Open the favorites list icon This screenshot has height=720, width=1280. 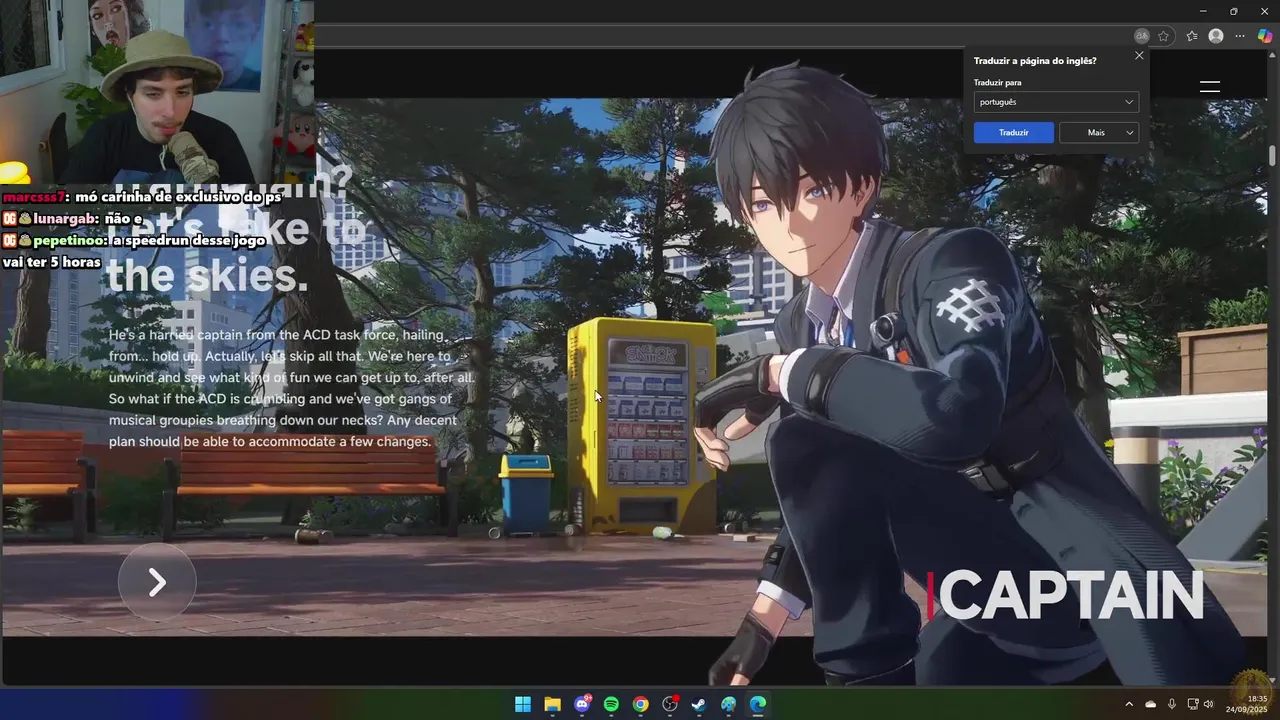click(x=1192, y=36)
